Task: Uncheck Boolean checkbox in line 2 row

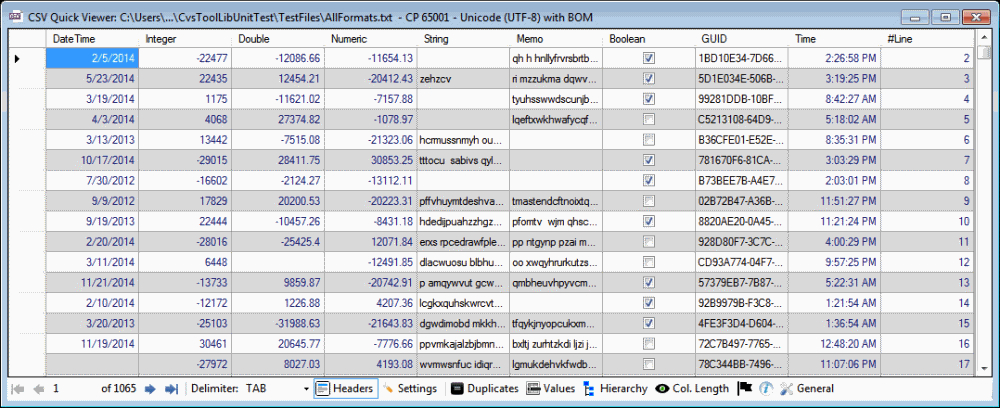Action: tap(649, 59)
